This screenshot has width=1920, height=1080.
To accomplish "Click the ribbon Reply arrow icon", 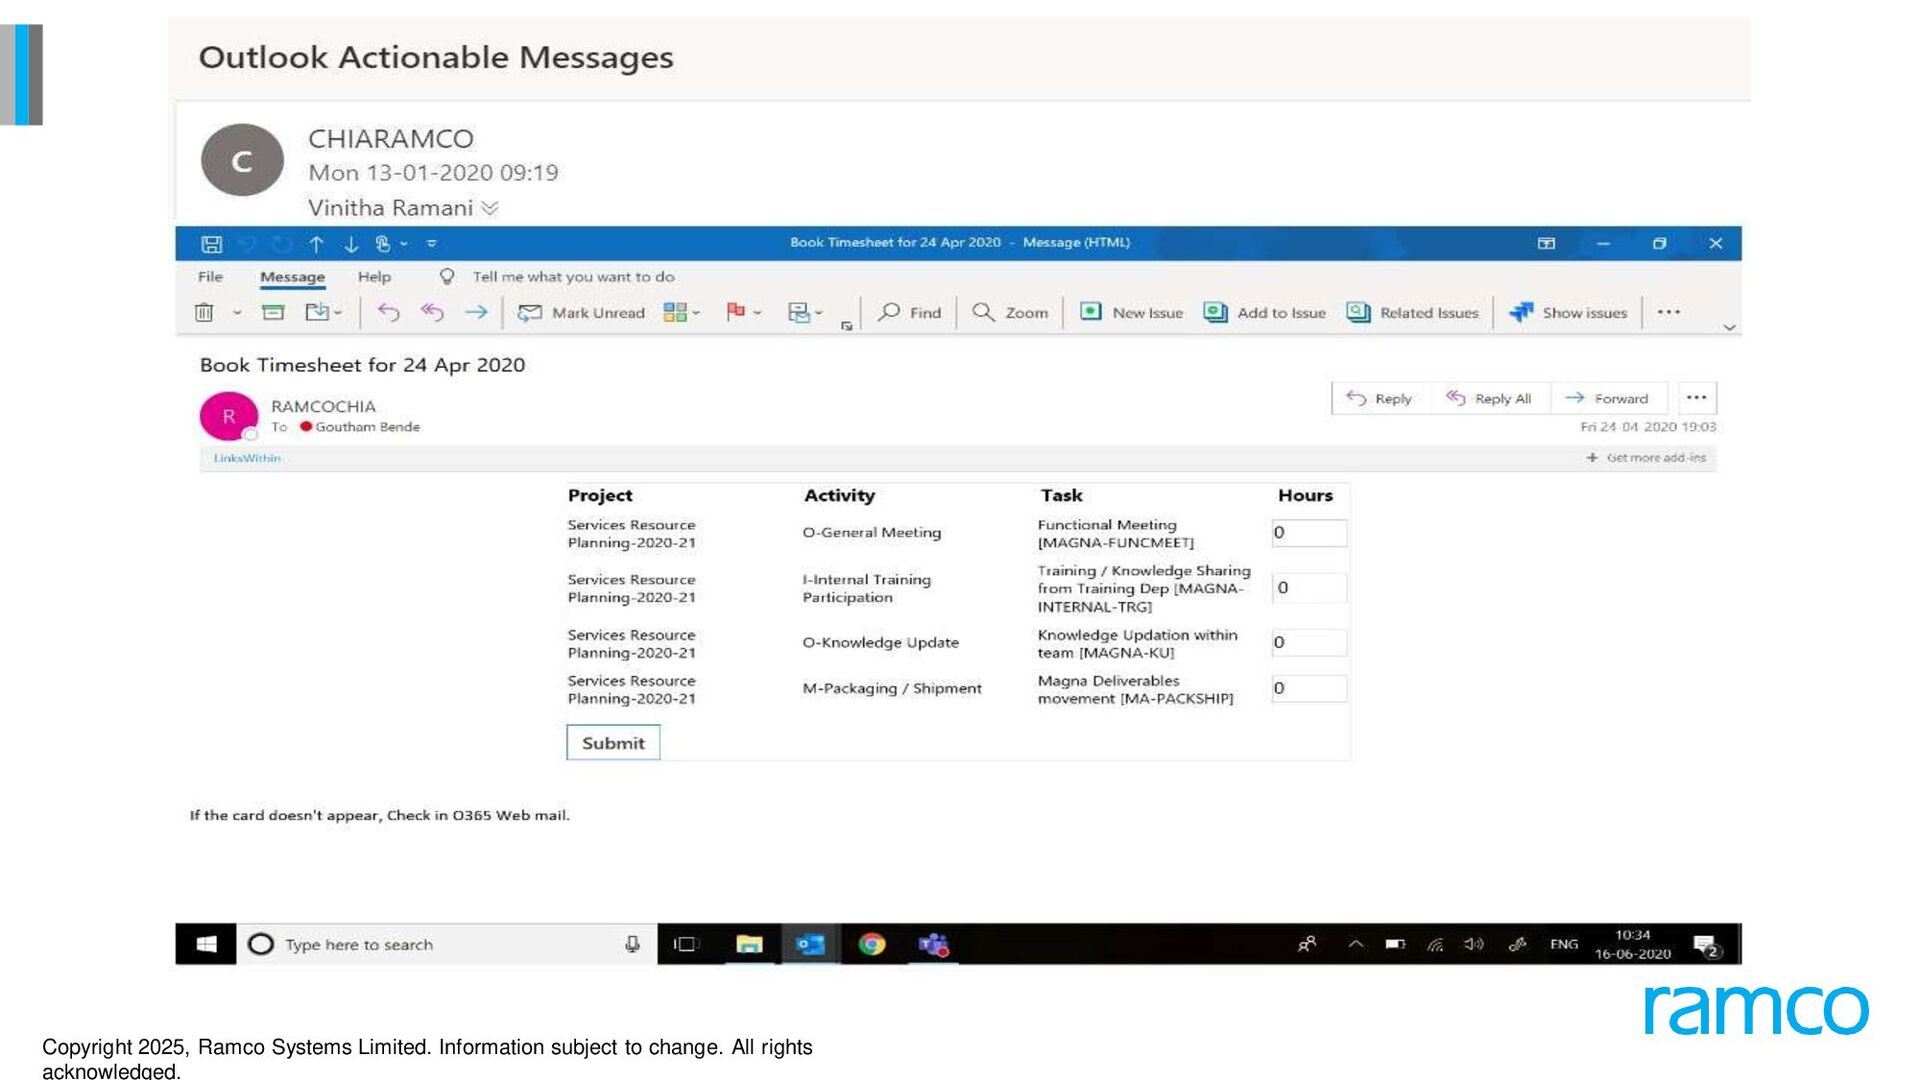I will (x=388, y=312).
